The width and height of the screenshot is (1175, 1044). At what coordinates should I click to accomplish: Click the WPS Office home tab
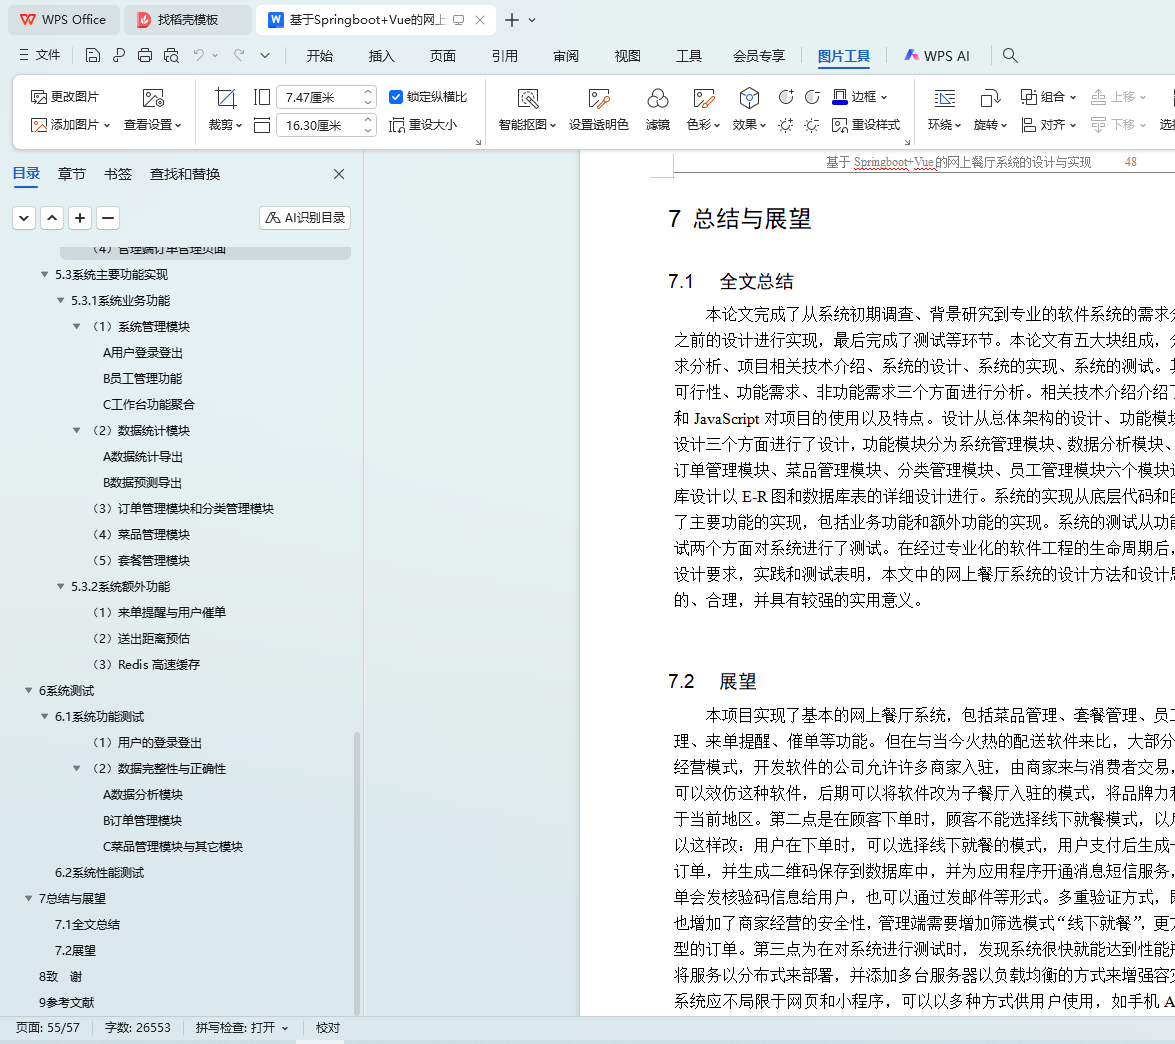coord(64,20)
